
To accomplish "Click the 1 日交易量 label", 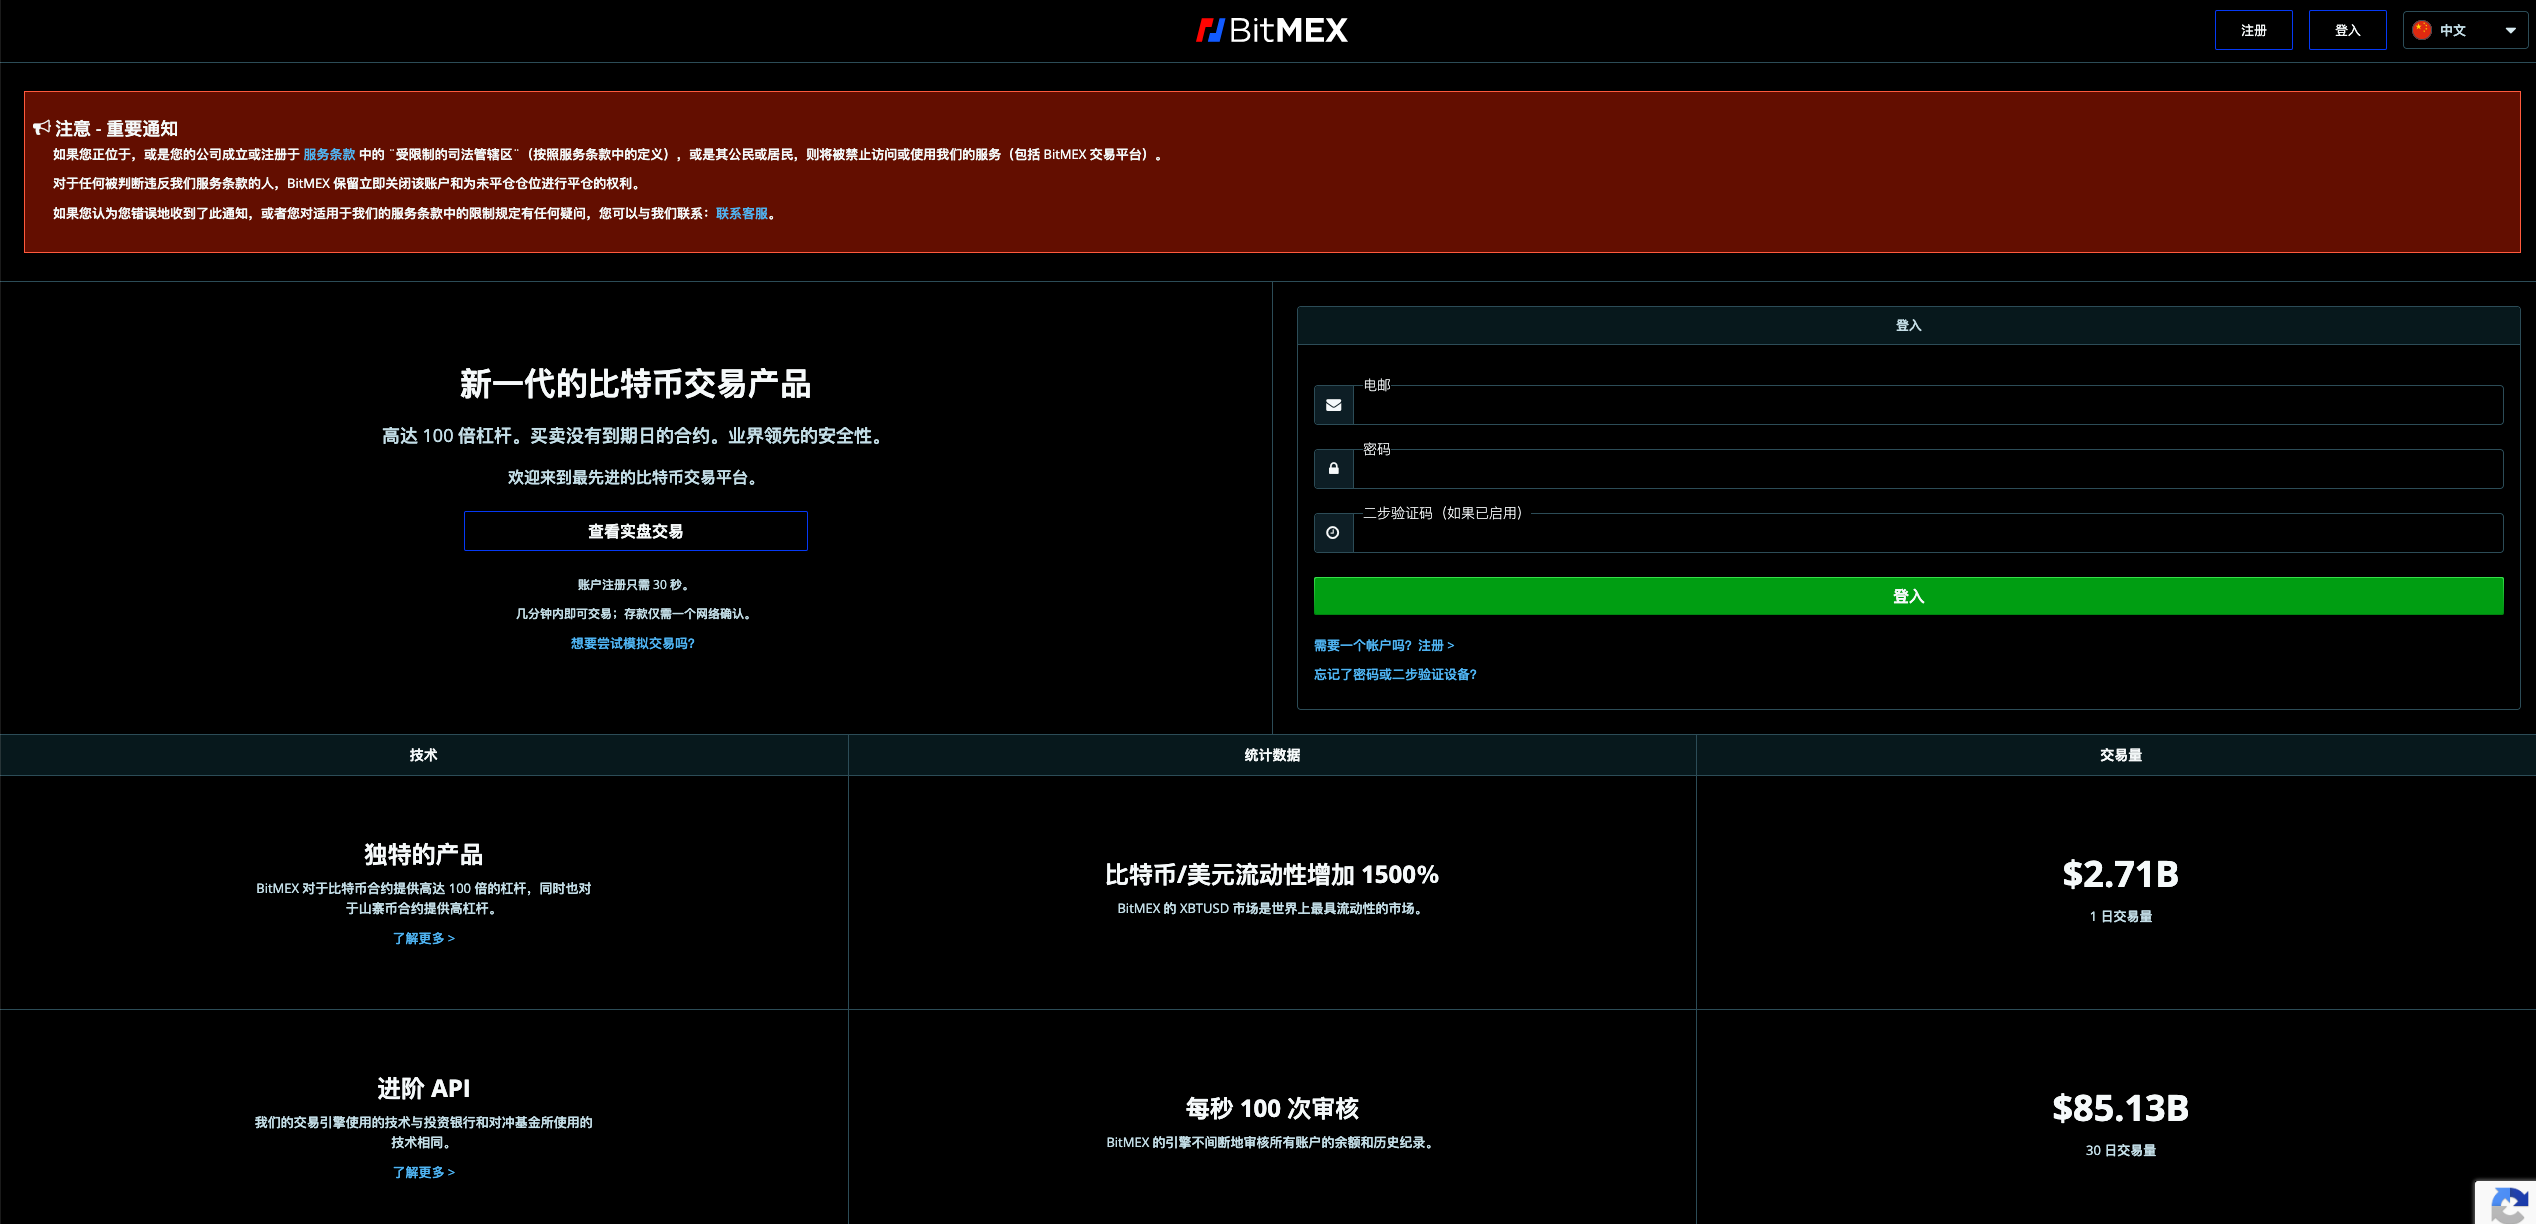I will 2120,916.
